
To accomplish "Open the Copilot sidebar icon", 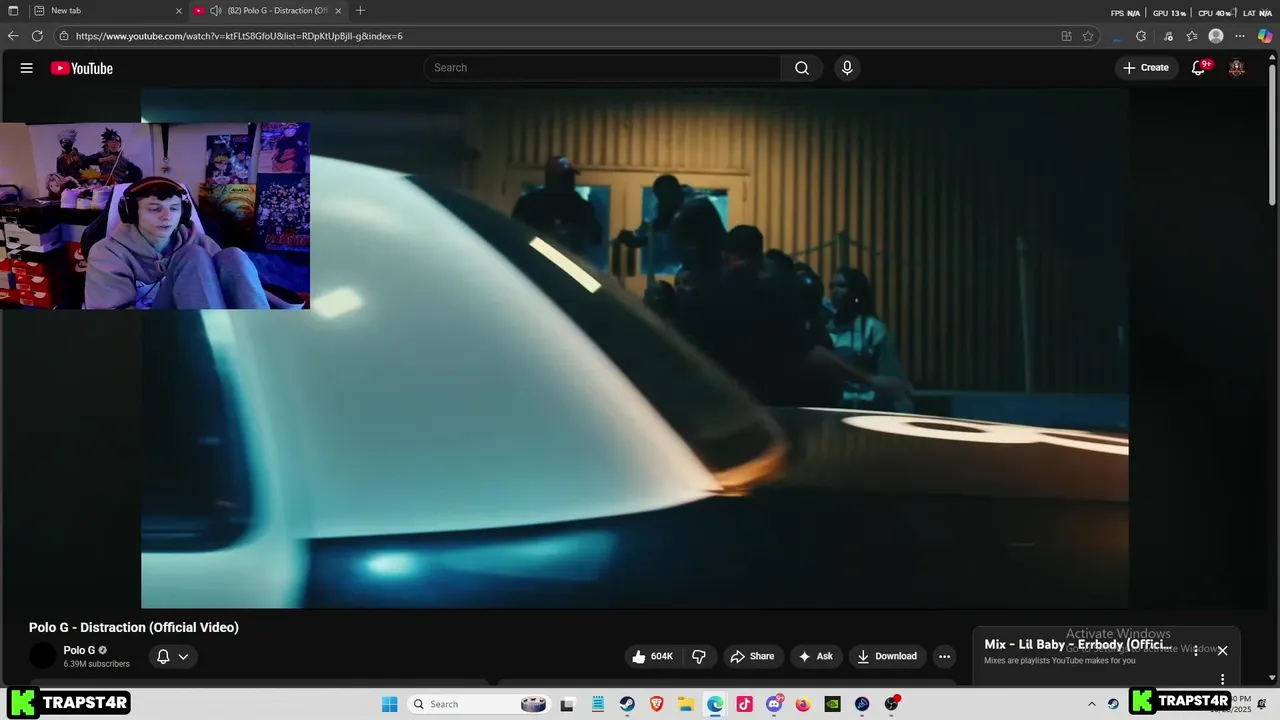I will (1265, 36).
